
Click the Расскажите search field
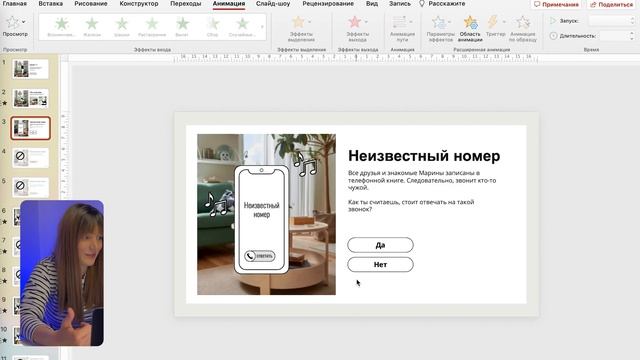click(x=447, y=4)
